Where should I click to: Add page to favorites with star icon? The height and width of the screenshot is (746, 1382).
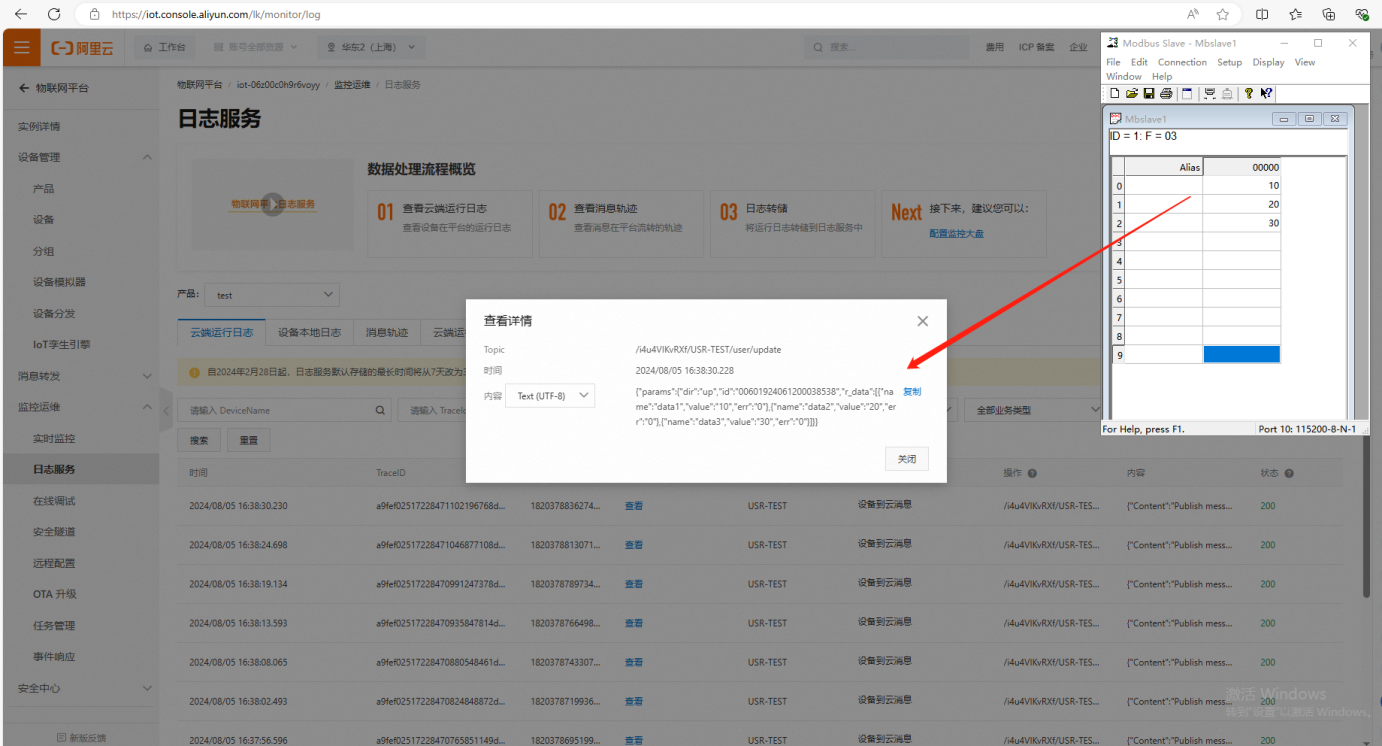click(1222, 15)
